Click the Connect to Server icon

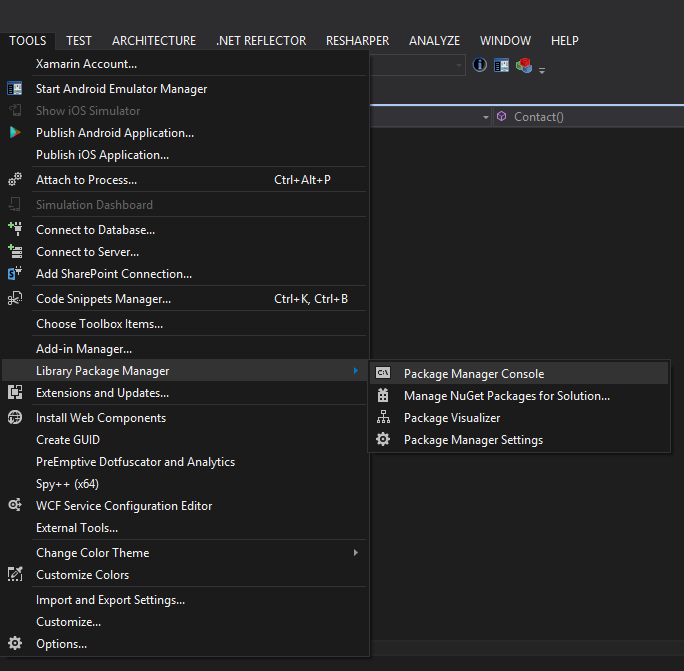point(15,251)
